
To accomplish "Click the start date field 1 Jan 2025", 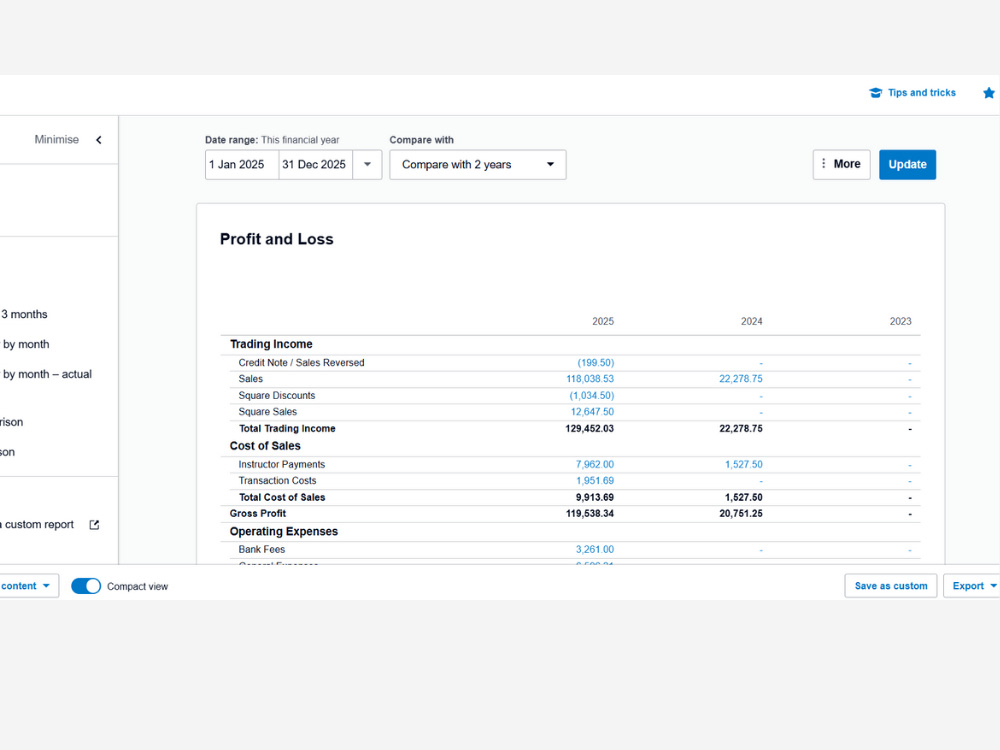I will coord(242,165).
